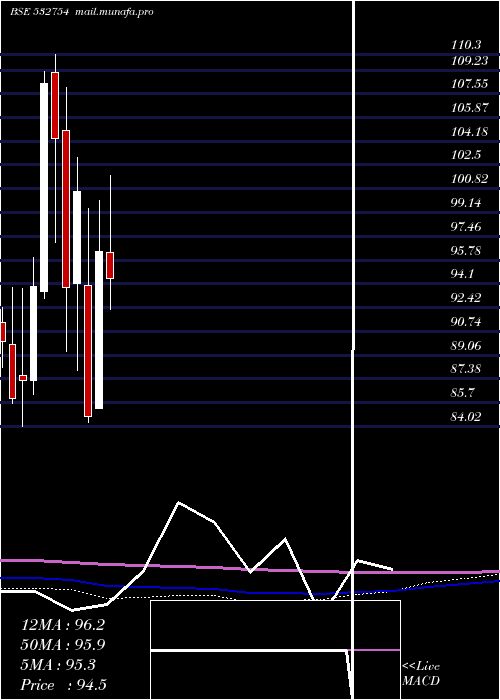Click the 102.5 price level label

(x=466, y=155)
